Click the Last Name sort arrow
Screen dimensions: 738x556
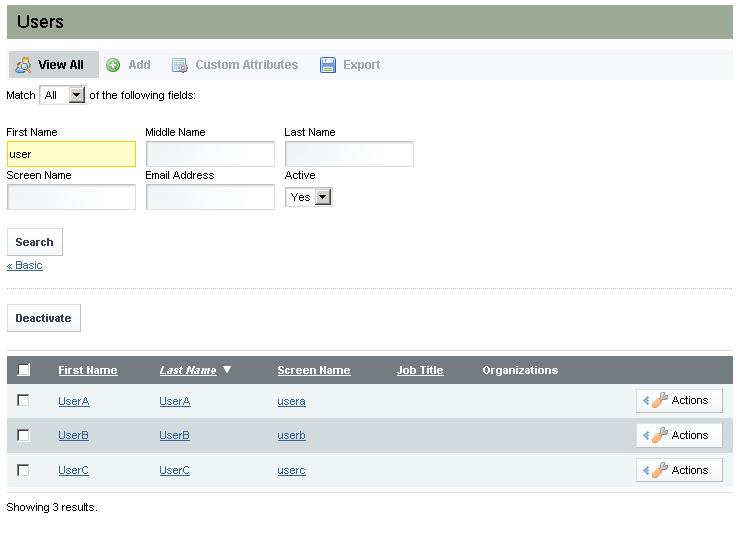pos(227,370)
